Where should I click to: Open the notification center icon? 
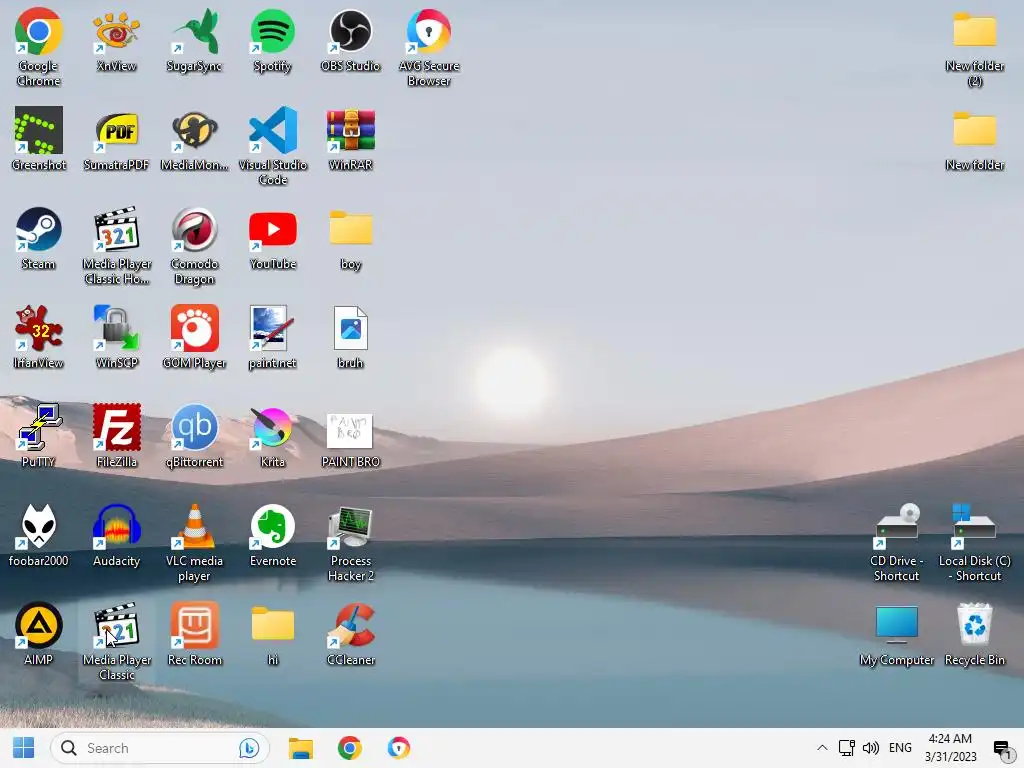coord(1002,749)
